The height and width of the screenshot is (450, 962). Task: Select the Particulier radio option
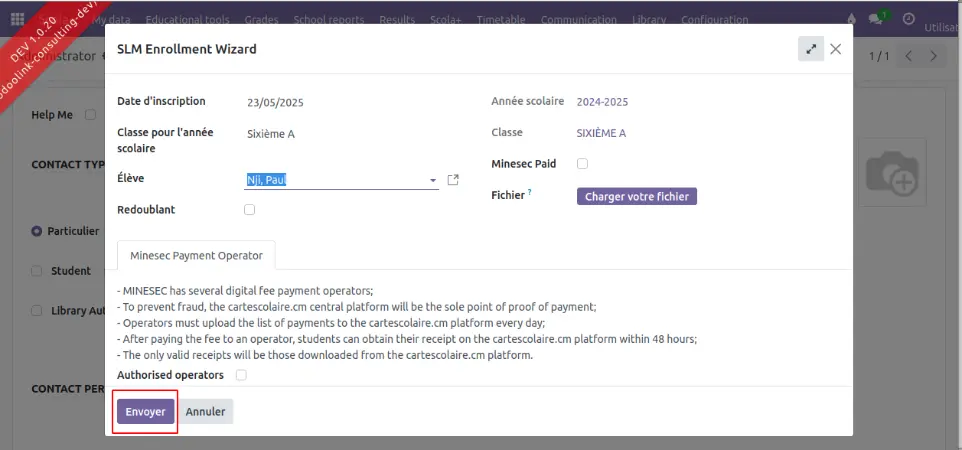click(x=37, y=231)
